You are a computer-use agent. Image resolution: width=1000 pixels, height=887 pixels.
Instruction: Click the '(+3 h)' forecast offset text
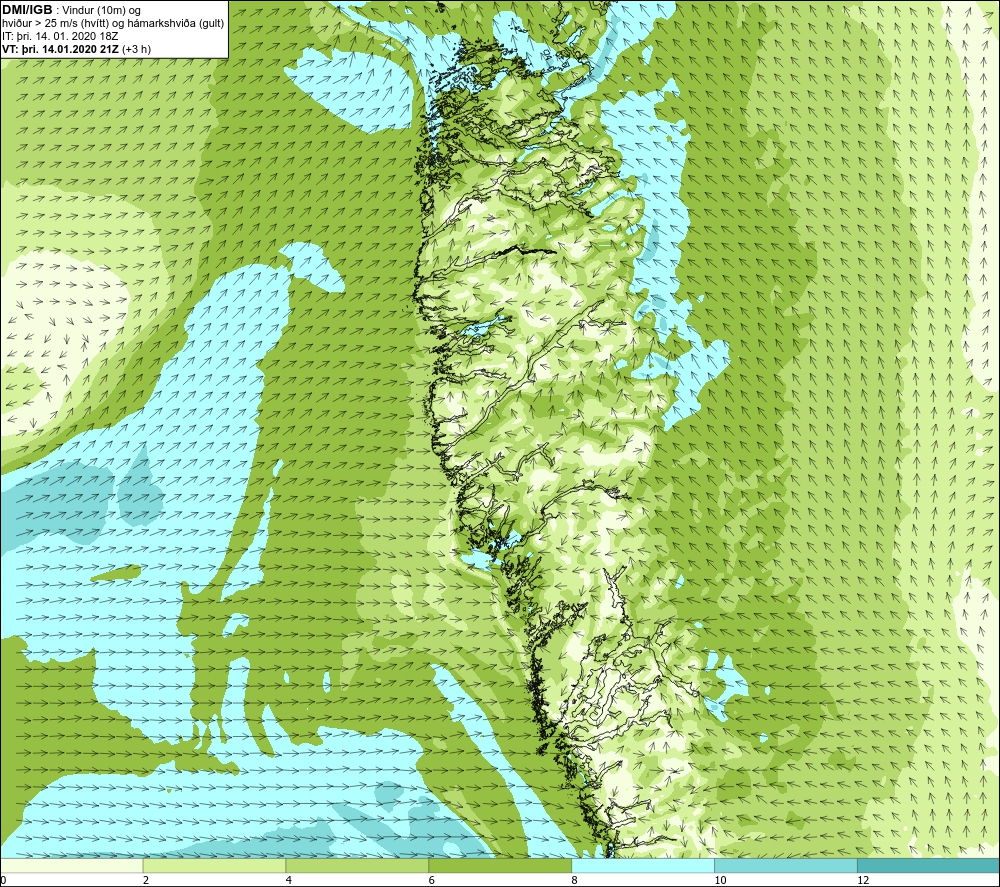(x=136, y=49)
